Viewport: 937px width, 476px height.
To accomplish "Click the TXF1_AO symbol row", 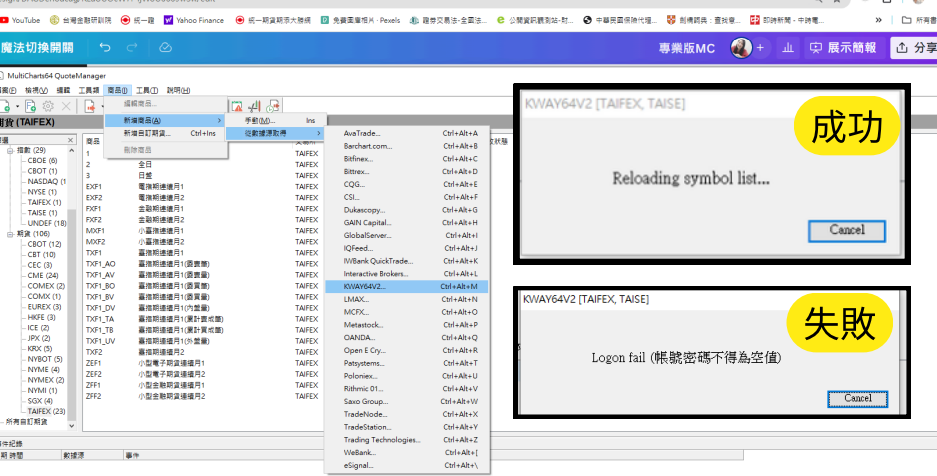I will (x=203, y=263).
